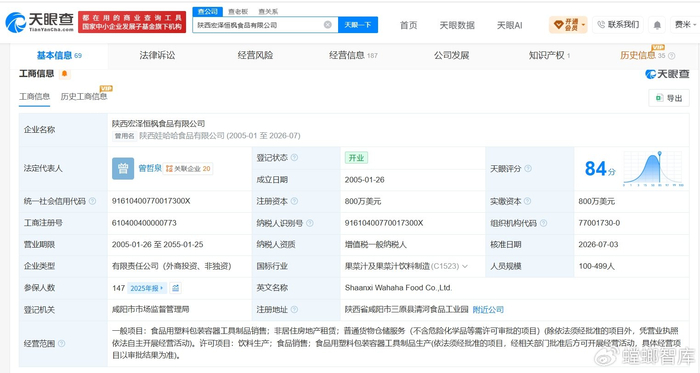
Task: Click 天眼一下 search button
Action: (x=358, y=25)
